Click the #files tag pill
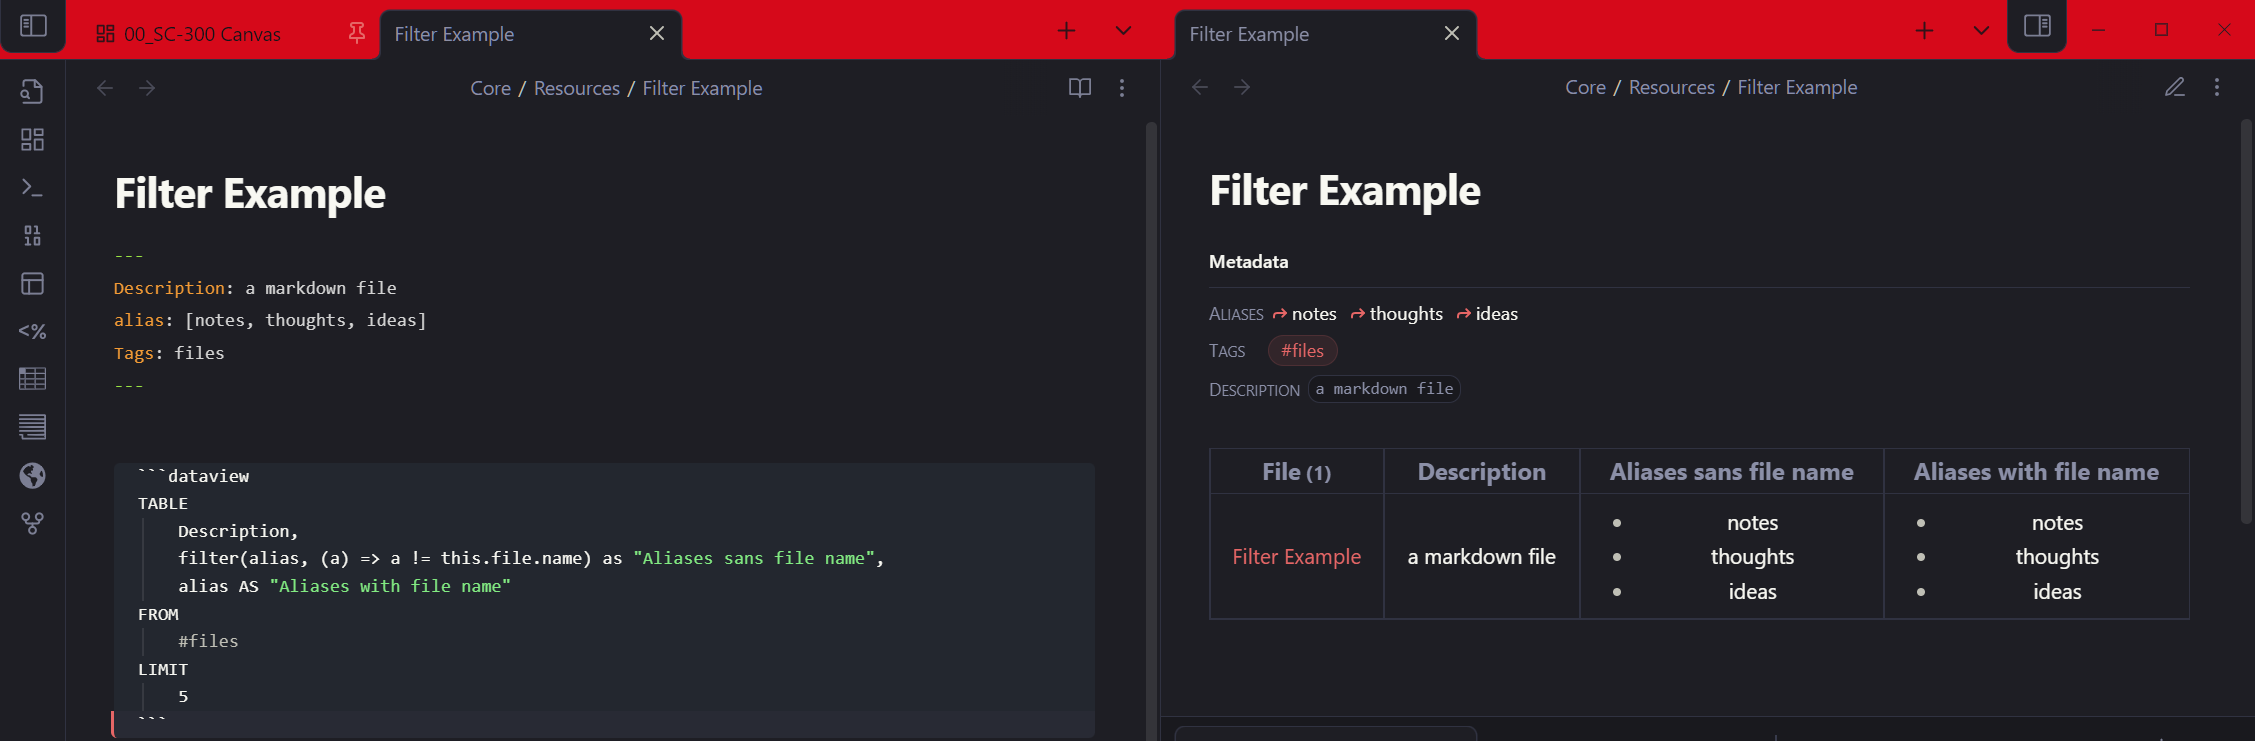This screenshot has height=741, width=2255. pos(1302,351)
